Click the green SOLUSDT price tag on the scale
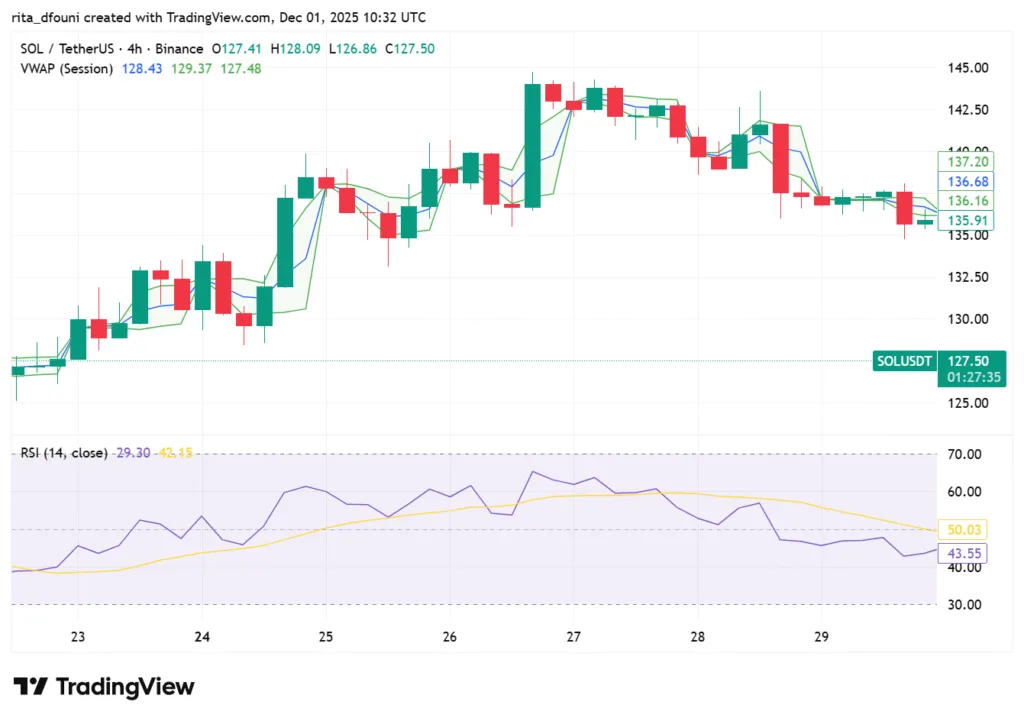1024x721 pixels. point(903,361)
